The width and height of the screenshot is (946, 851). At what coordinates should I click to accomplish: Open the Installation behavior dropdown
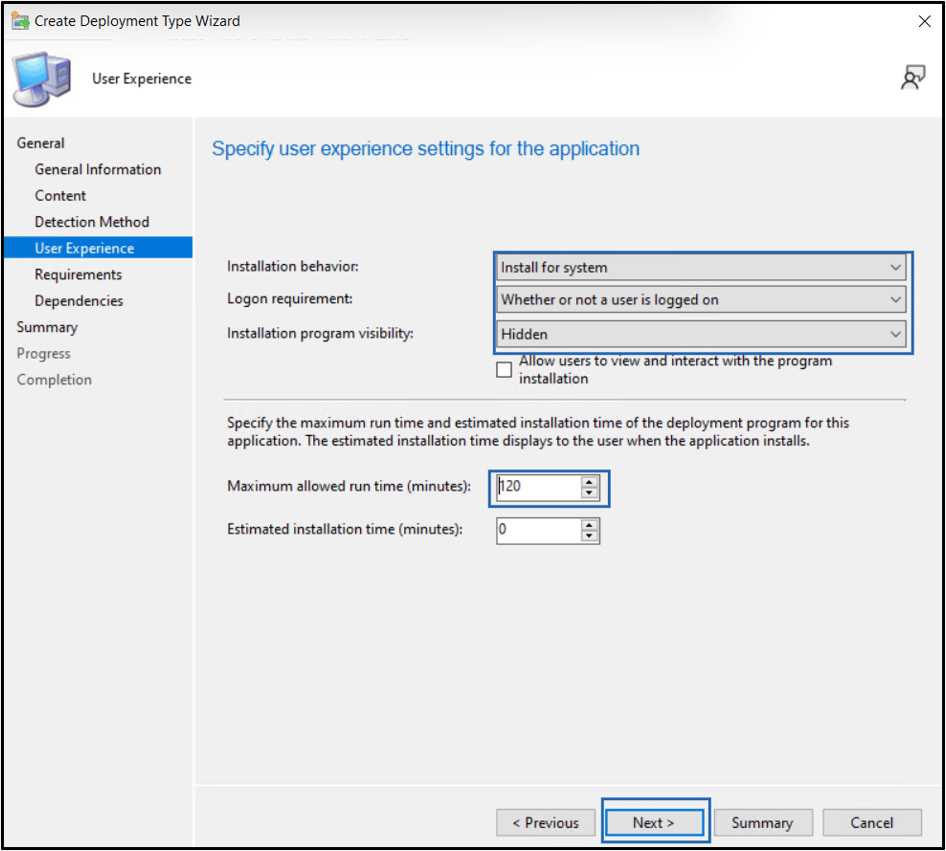pyautogui.click(x=700, y=267)
